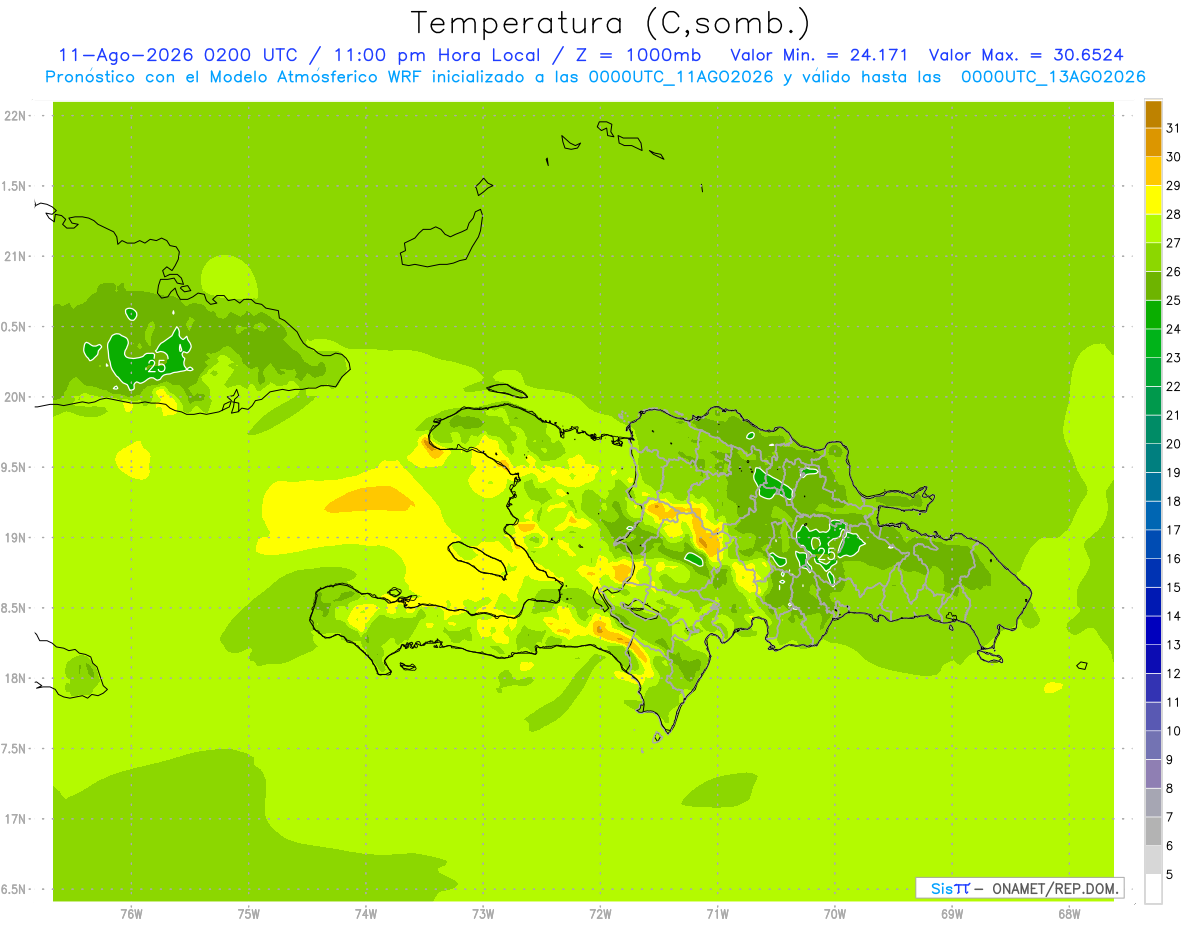The height and width of the screenshot is (927, 1200).
Task: Click the "74W" longitude axis label
Action: click(366, 914)
